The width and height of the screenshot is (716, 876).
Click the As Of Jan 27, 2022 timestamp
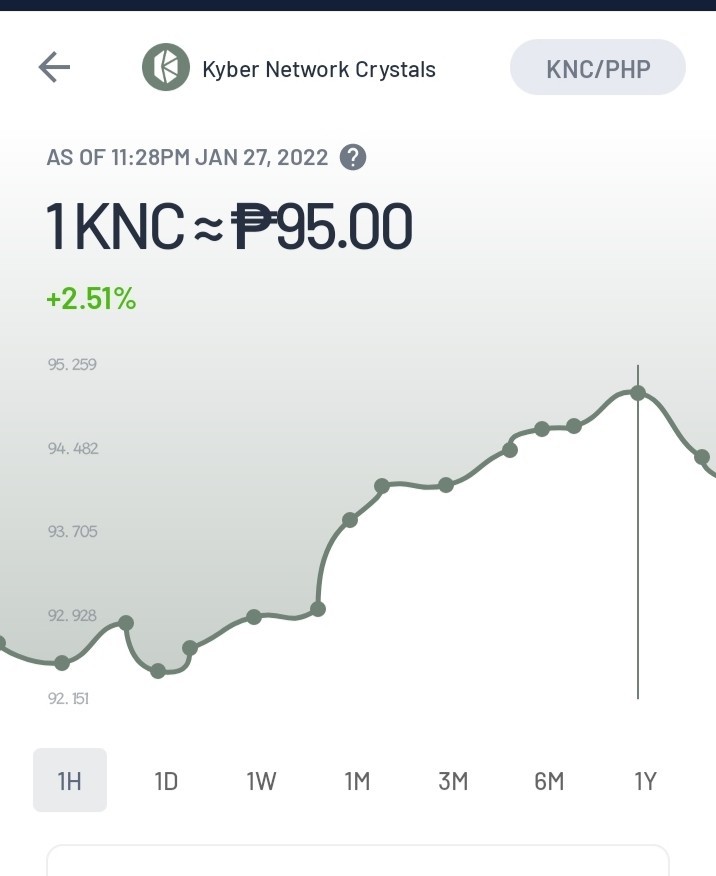coord(187,158)
